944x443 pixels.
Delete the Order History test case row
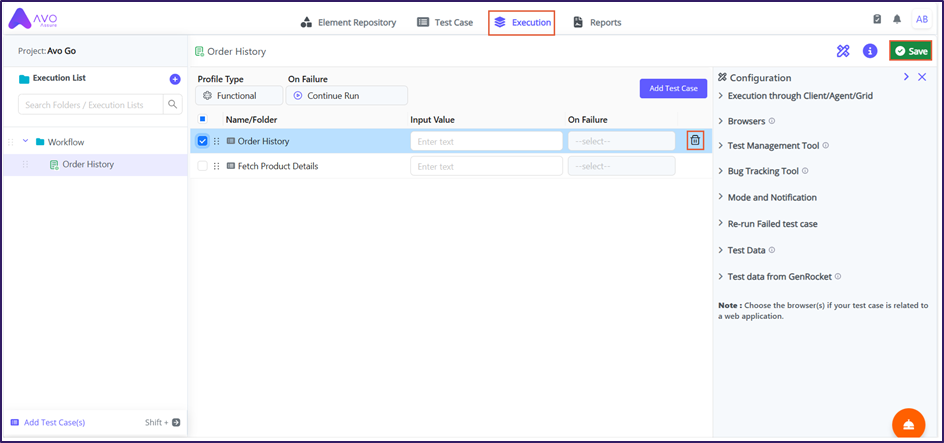695,141
